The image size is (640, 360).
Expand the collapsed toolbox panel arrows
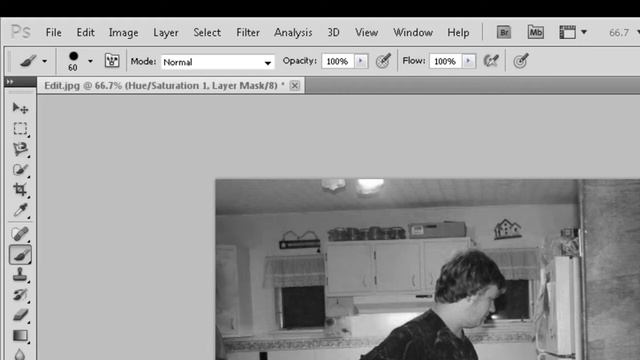(10, 82)
